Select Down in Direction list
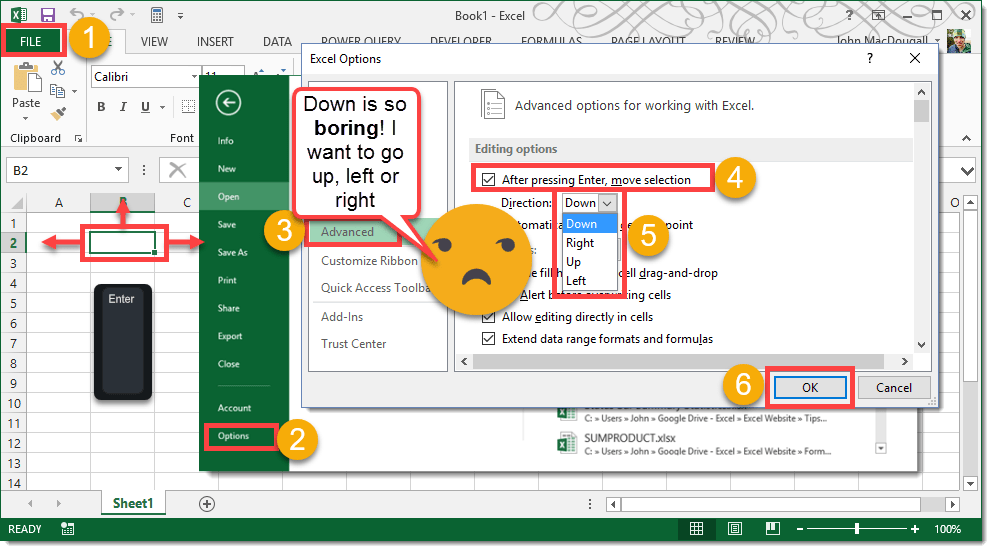 click(x=589, y=224)
